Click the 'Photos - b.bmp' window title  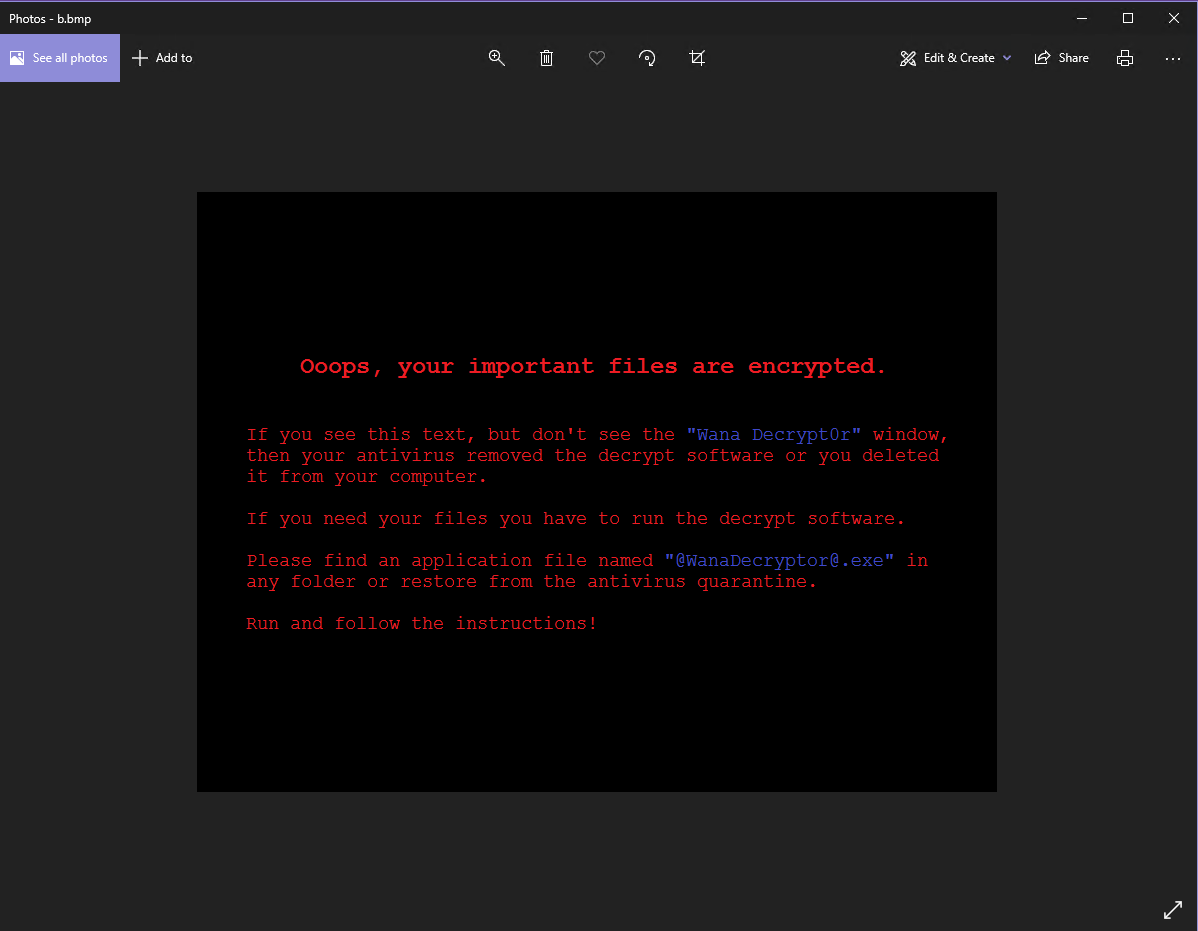point(50,18)
